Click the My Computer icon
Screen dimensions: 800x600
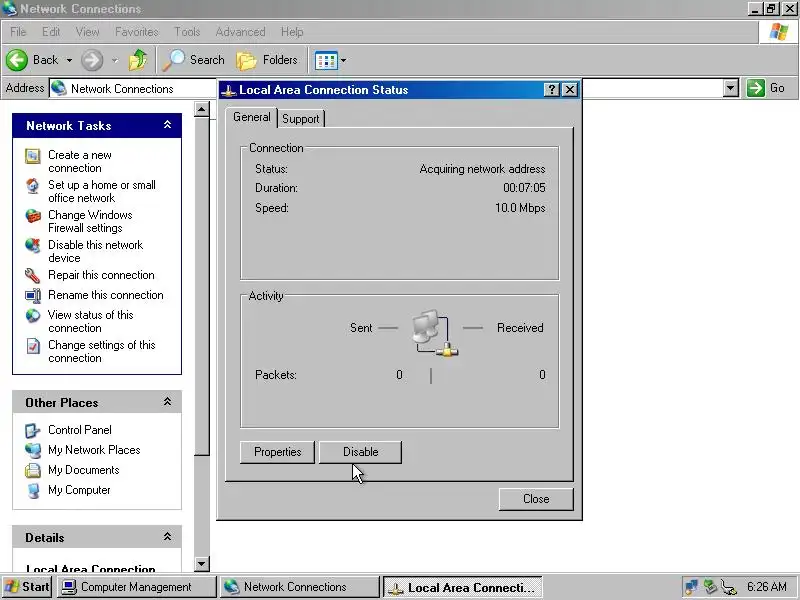coord(33,491)
